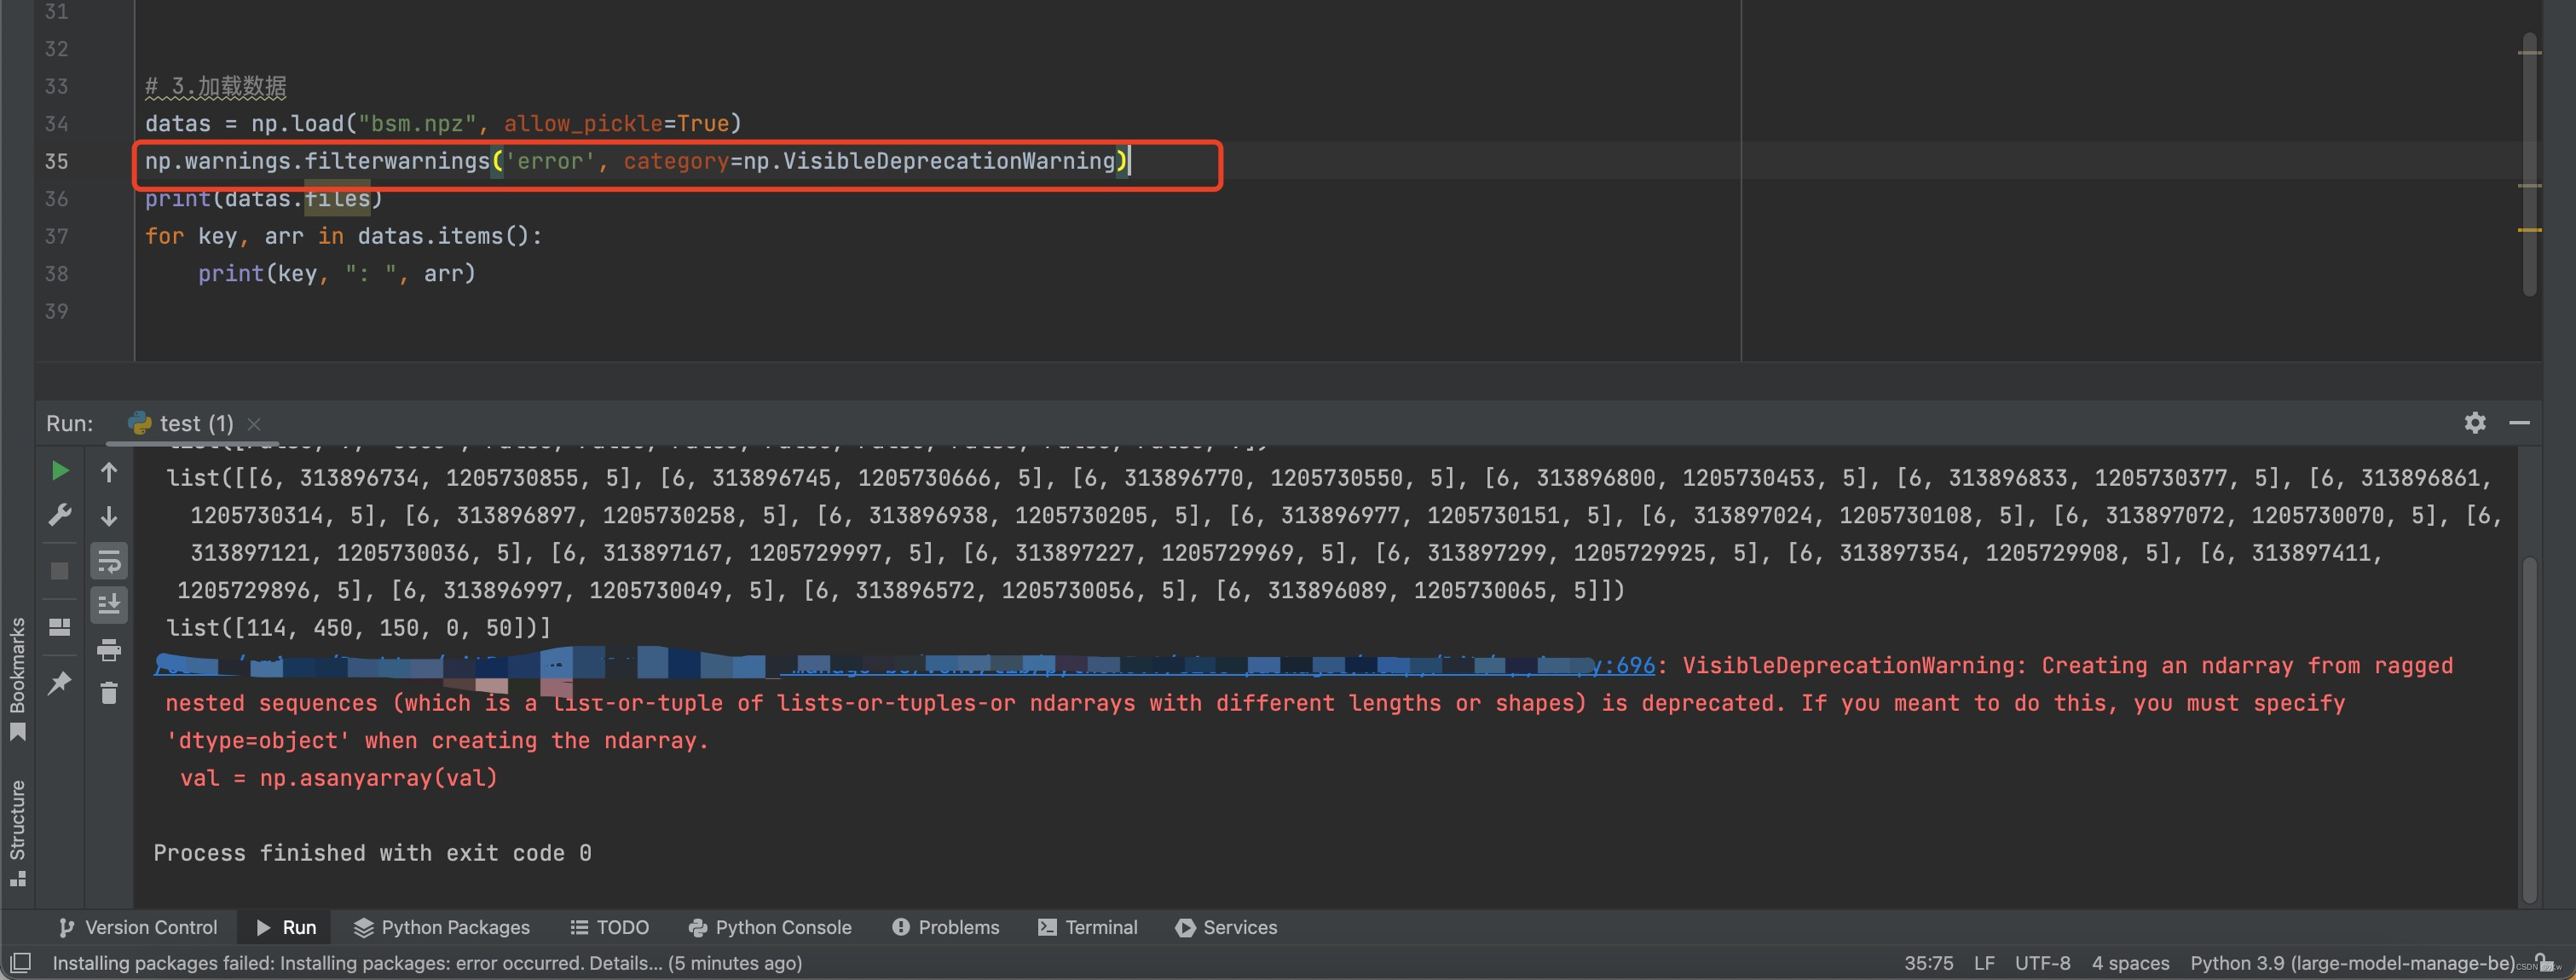Click the Stop process square icon
This screenshot has width=2576, height=980.
59,570
